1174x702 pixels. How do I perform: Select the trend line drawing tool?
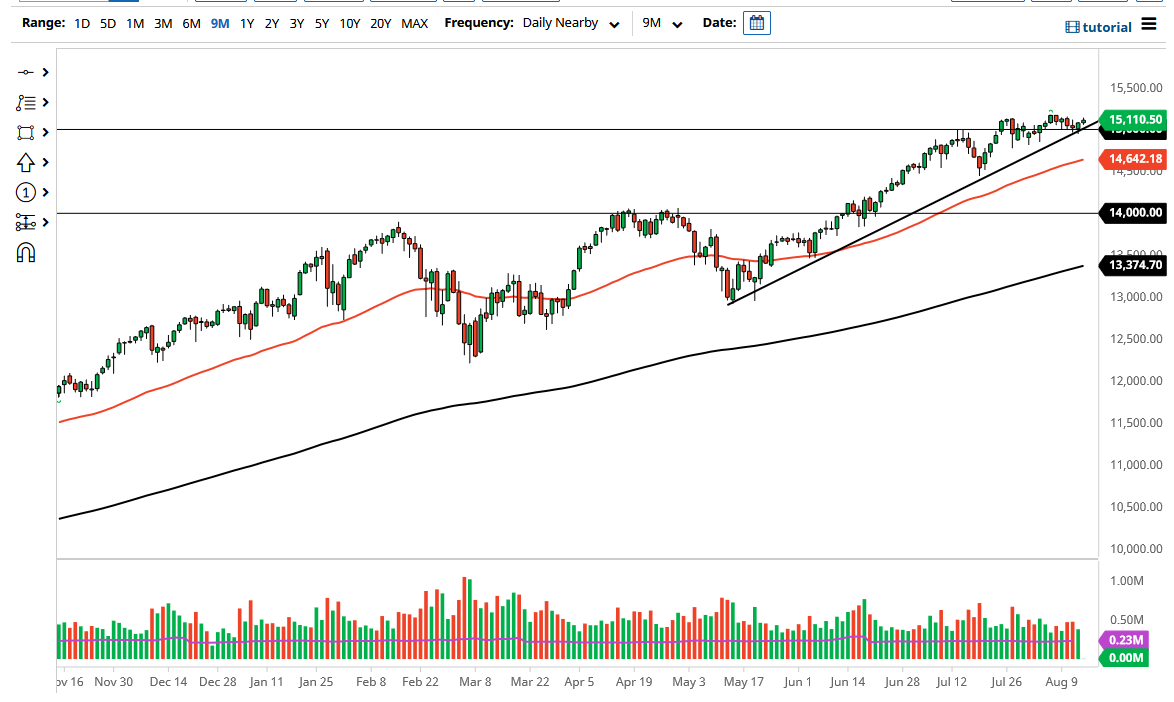click(25, 72)
